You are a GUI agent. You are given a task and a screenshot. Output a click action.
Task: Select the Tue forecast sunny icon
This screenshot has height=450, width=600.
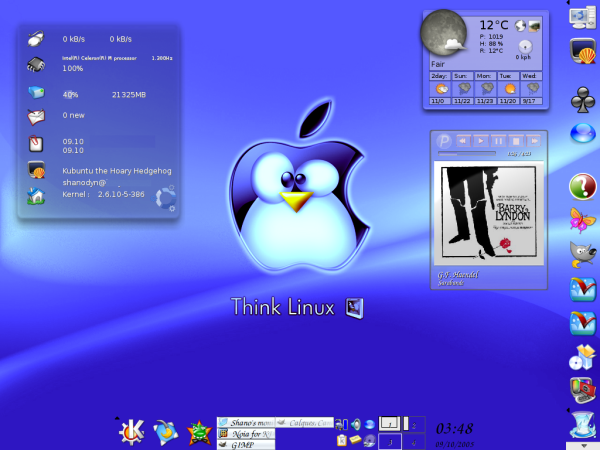tap(509, 89)
